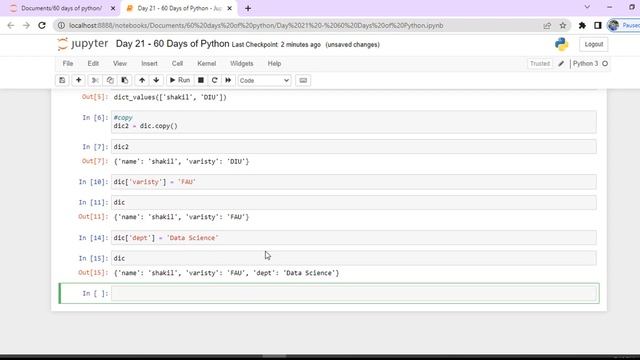Click the Out[11] dictionary output text
The width and height of the screenshot is (640, 360).
181,217
